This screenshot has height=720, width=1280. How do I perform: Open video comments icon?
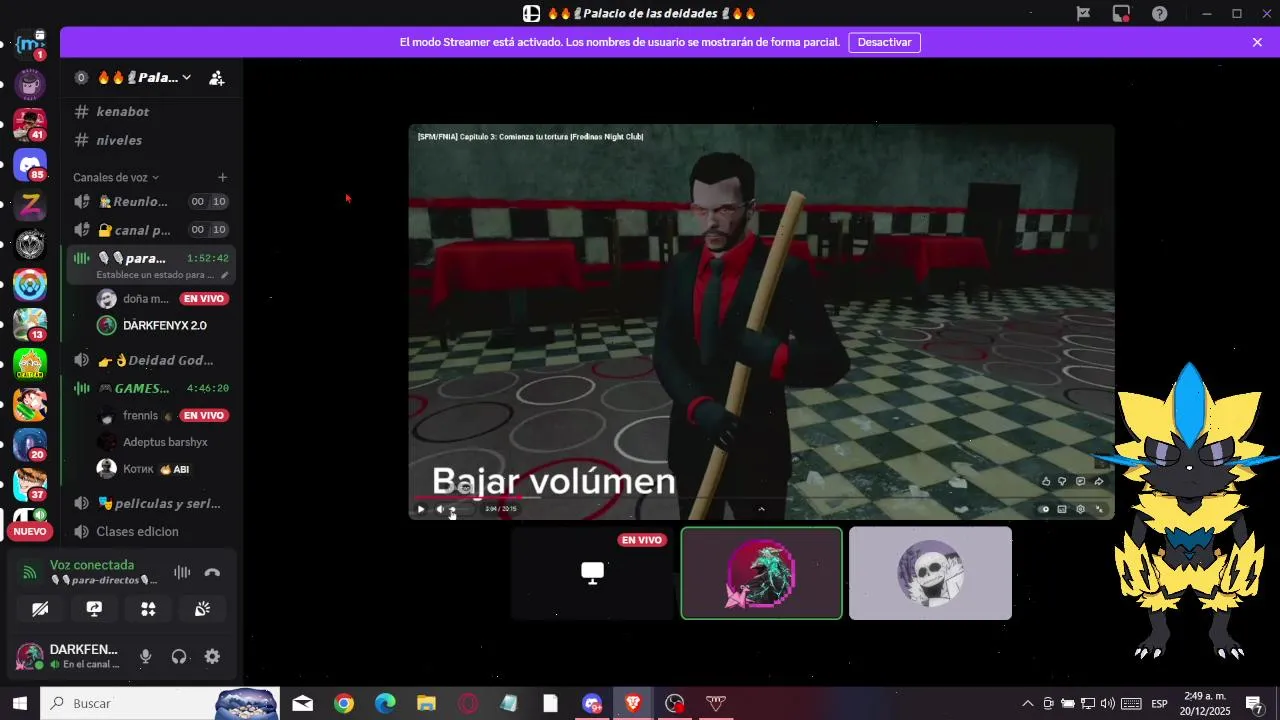tap(1081, 481)
